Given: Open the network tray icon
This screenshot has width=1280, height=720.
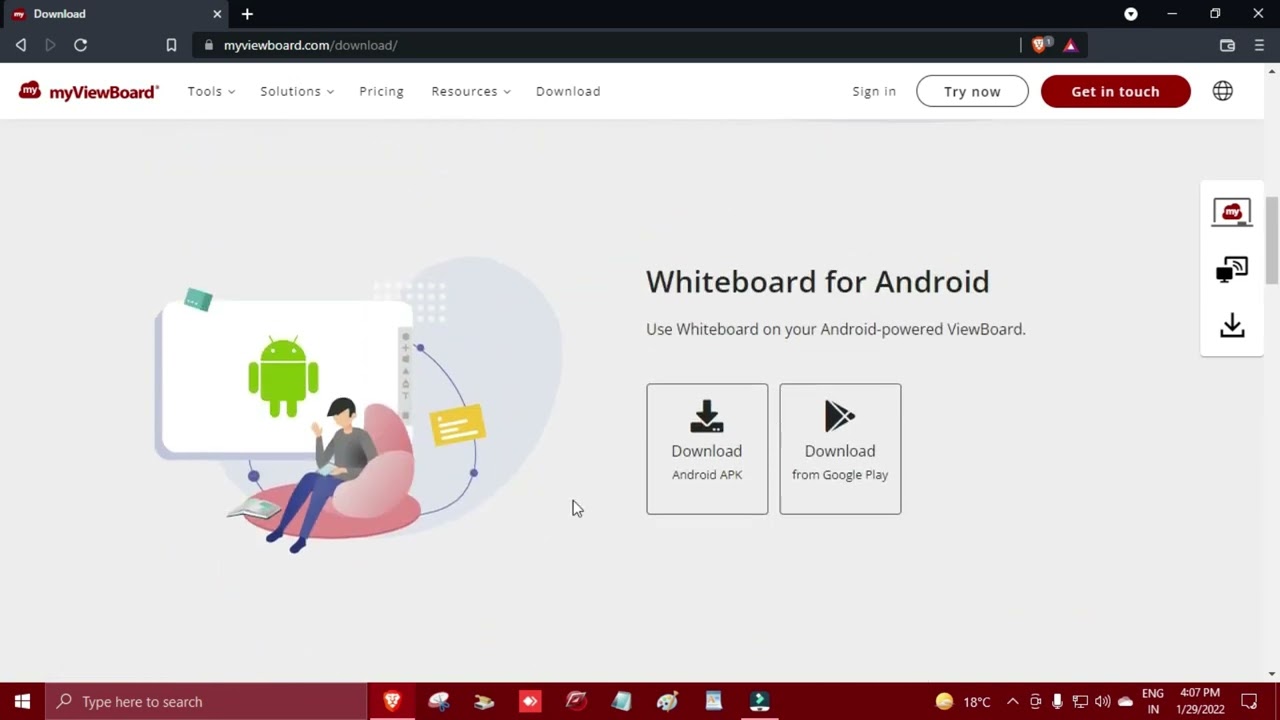Looking at the screenshot, I should pyautogui.click(x=1080, y=701).
